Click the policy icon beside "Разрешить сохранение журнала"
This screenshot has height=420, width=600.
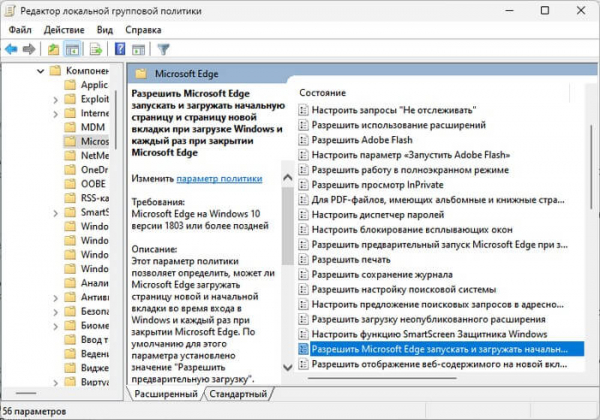[303, 274]
